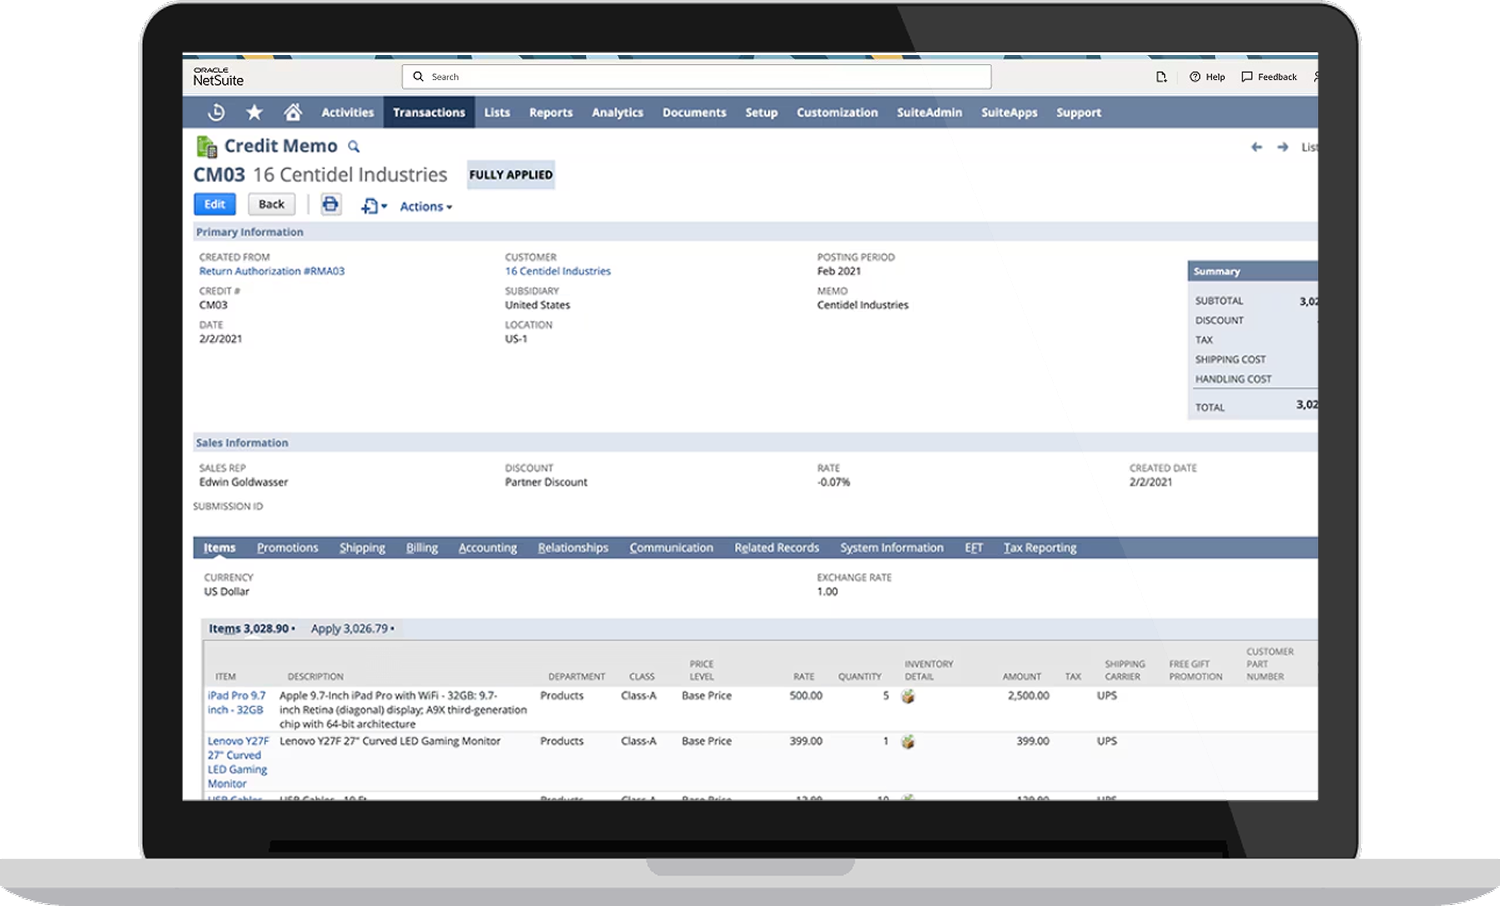The width and height of the screenshot is (1500, 906).
Task: Open Lenovo Y27F Curved Gaming Monitor link
Action: coord(238,763)
